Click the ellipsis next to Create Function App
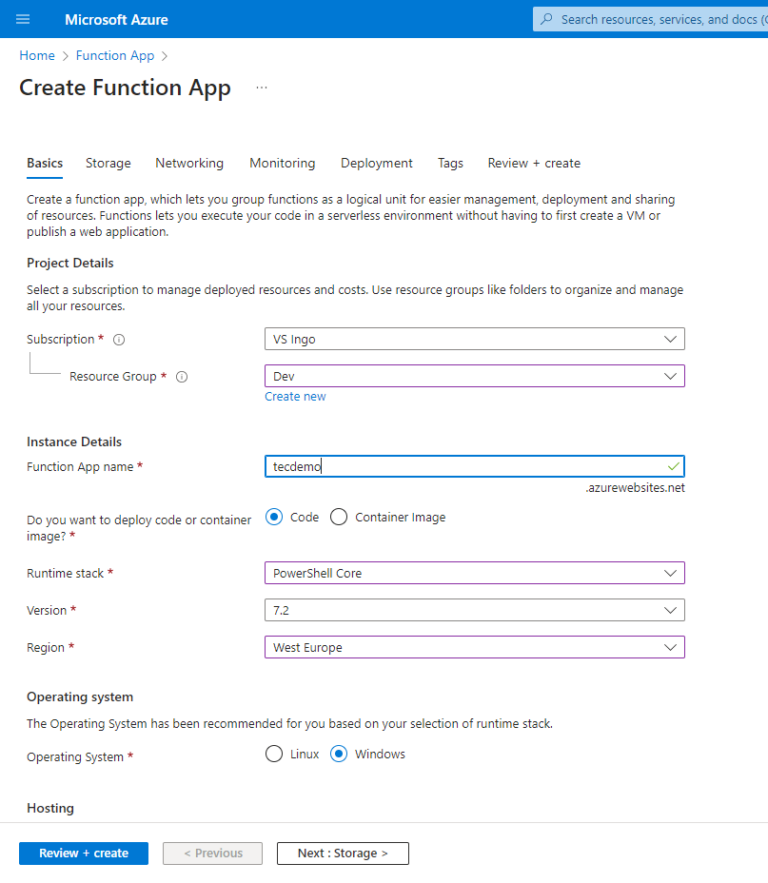The height and width of the screenshot is (883, 768). click(x=261, y=88)
